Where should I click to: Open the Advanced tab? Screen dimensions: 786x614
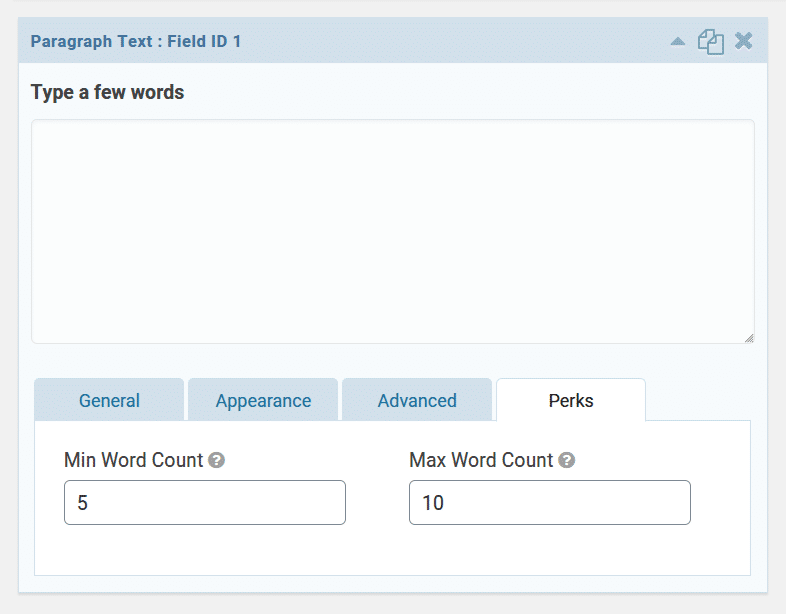[417, 400]
